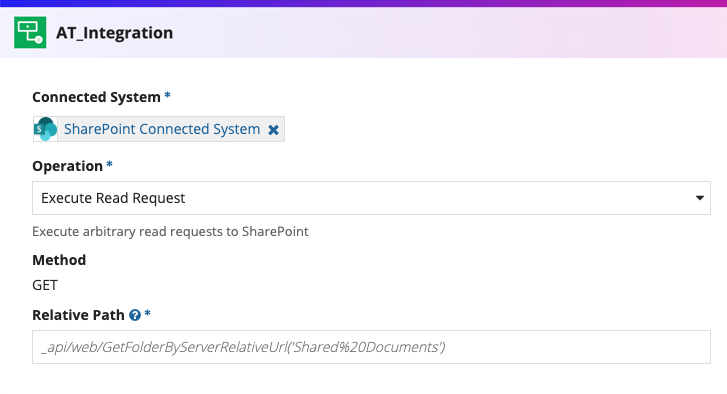727x394 pixels.
Task: Open the Operation dropdown
Action: click(371, 198)
